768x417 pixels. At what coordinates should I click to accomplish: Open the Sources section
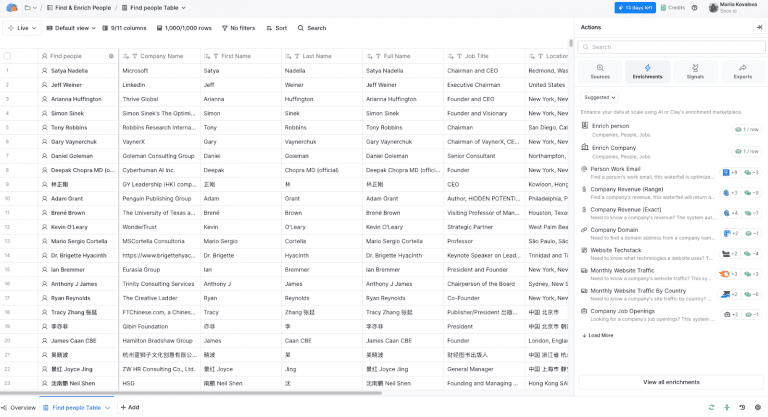(x=600, y=71)
